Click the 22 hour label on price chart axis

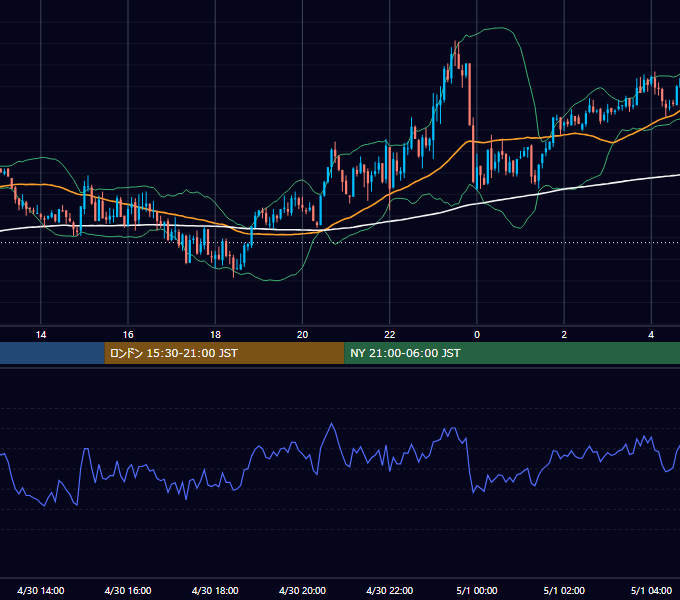click(389, 335)
